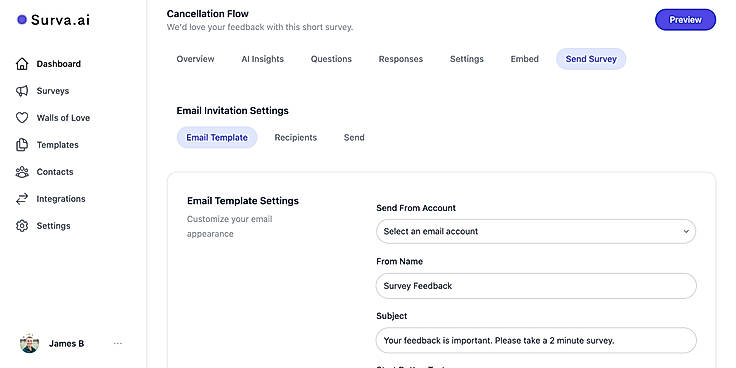Click the Cancellation Flow survey title
The height and width of the screenshot is (368, 736).
pyautogui.click(x=208, y=14)
